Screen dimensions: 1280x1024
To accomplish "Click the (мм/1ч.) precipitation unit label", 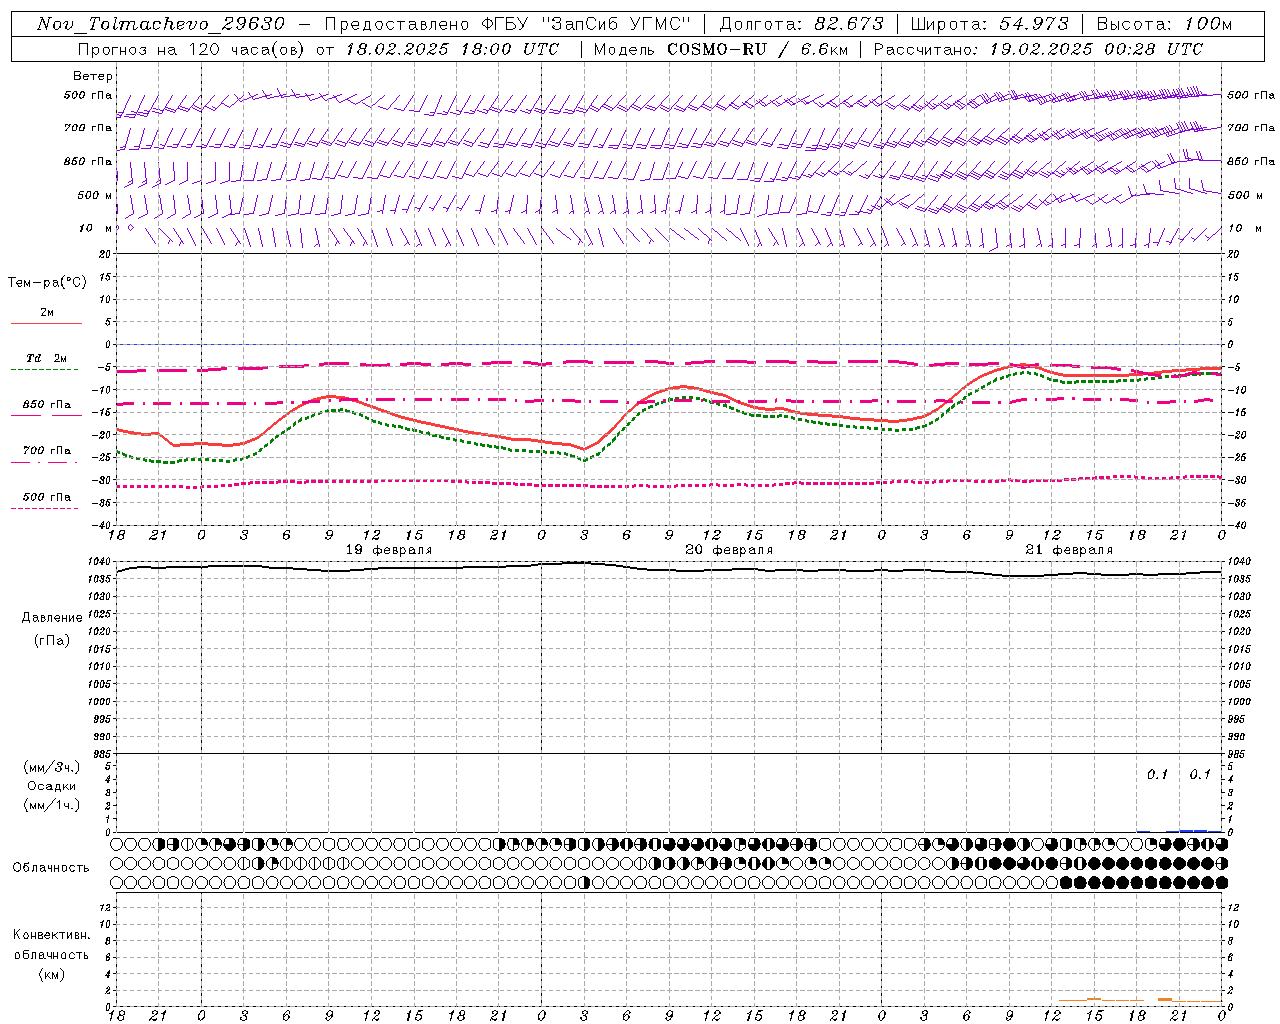I will click(52, 805).
